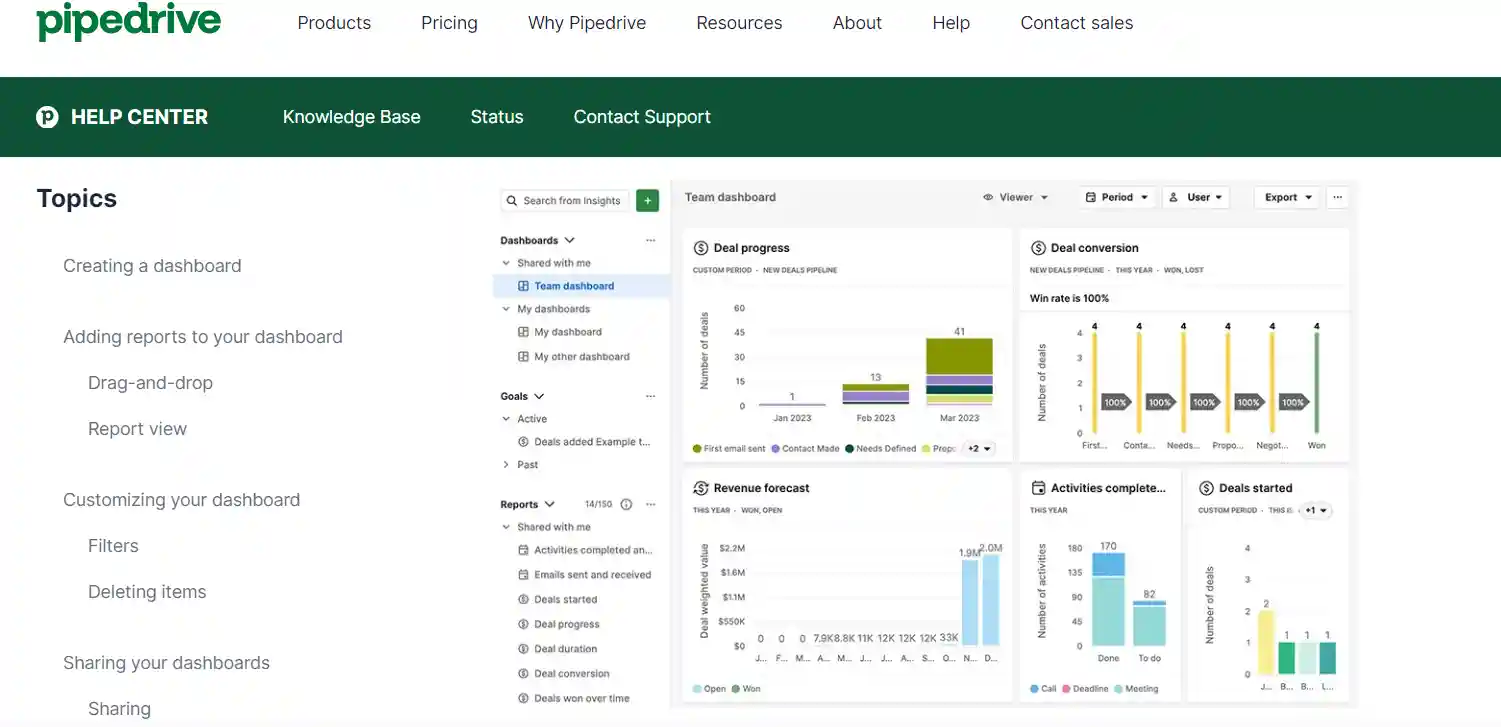This screenshot has width=1501, height=727.
Task: Click the Search from Insights field
Action: tap(565, 201)
